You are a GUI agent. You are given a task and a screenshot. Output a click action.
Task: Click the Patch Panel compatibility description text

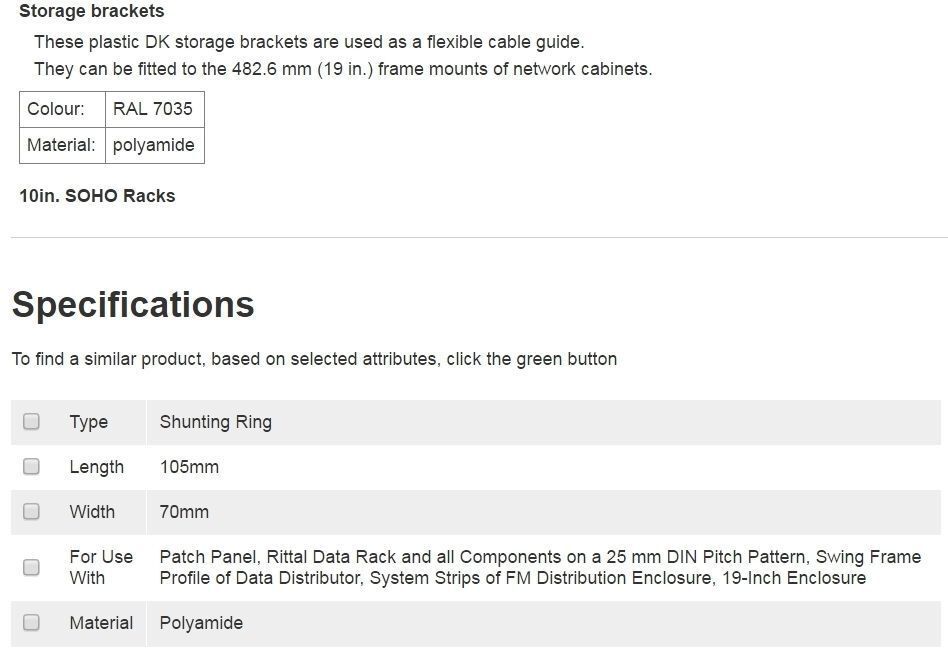click(540, 567)
